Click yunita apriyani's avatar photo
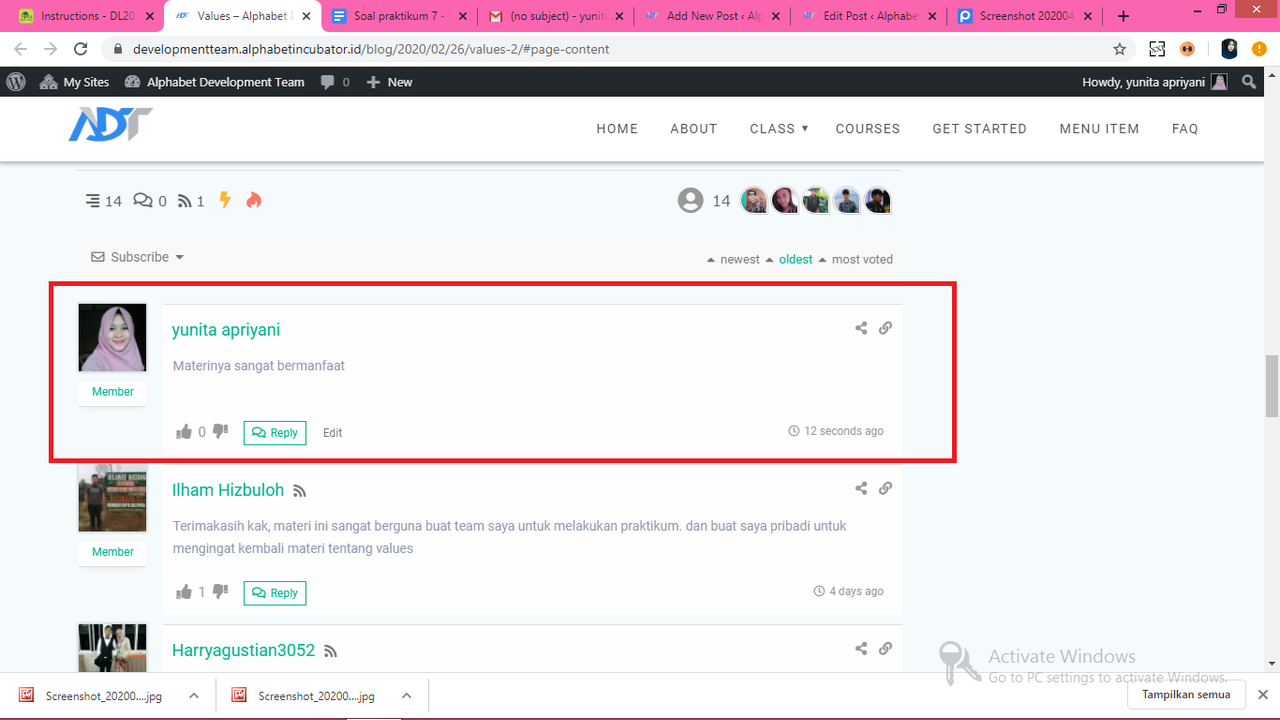This screenshot has width=1280, height=720. pos(112,338)
